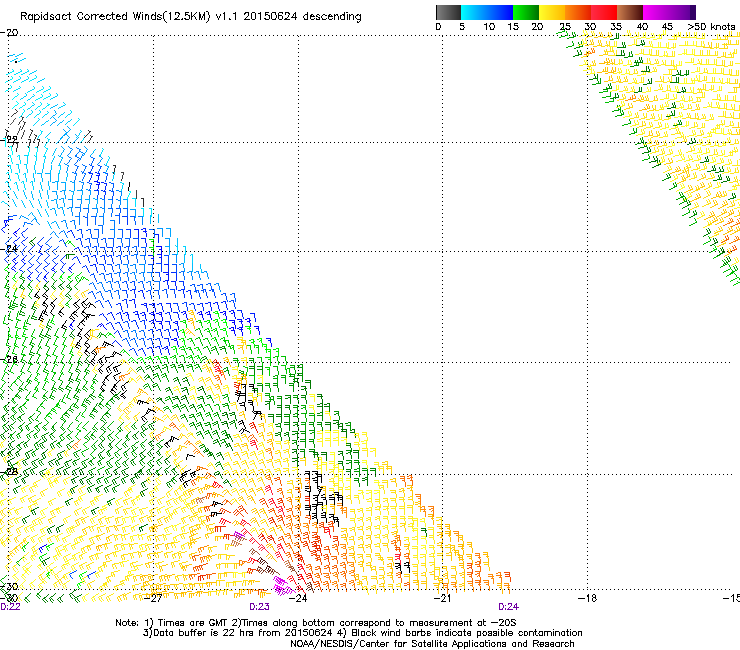
Task: Choose the brown 35-40 knots legend swatch
Action: (630, 12)
